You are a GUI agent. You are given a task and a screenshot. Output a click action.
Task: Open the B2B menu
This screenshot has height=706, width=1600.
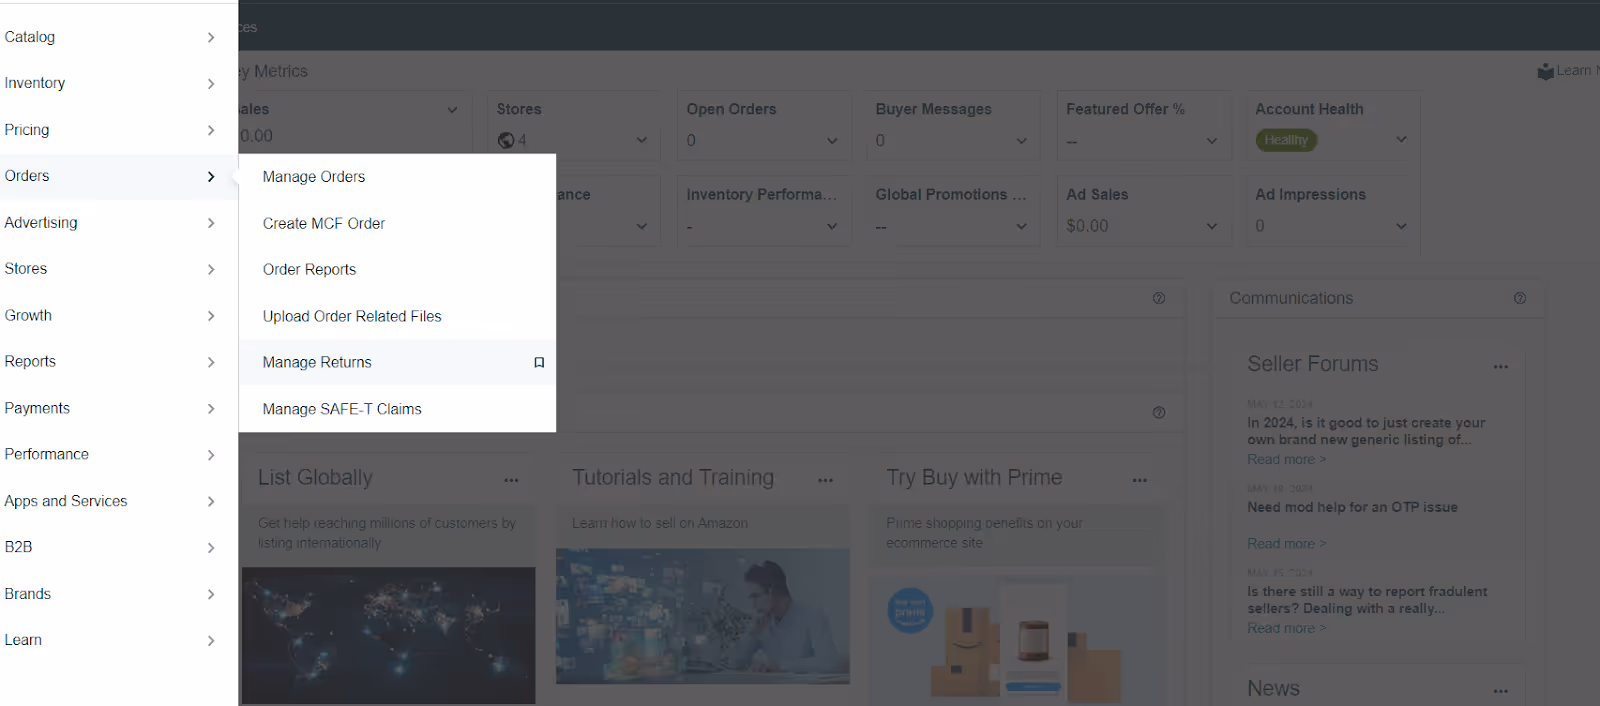[110, 547]
